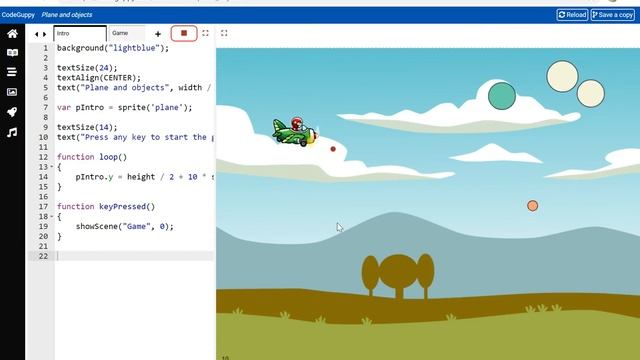This screenshot has height=360, width=640.
Task: Open the CodeGuppy home link
Action: (18, 15)
